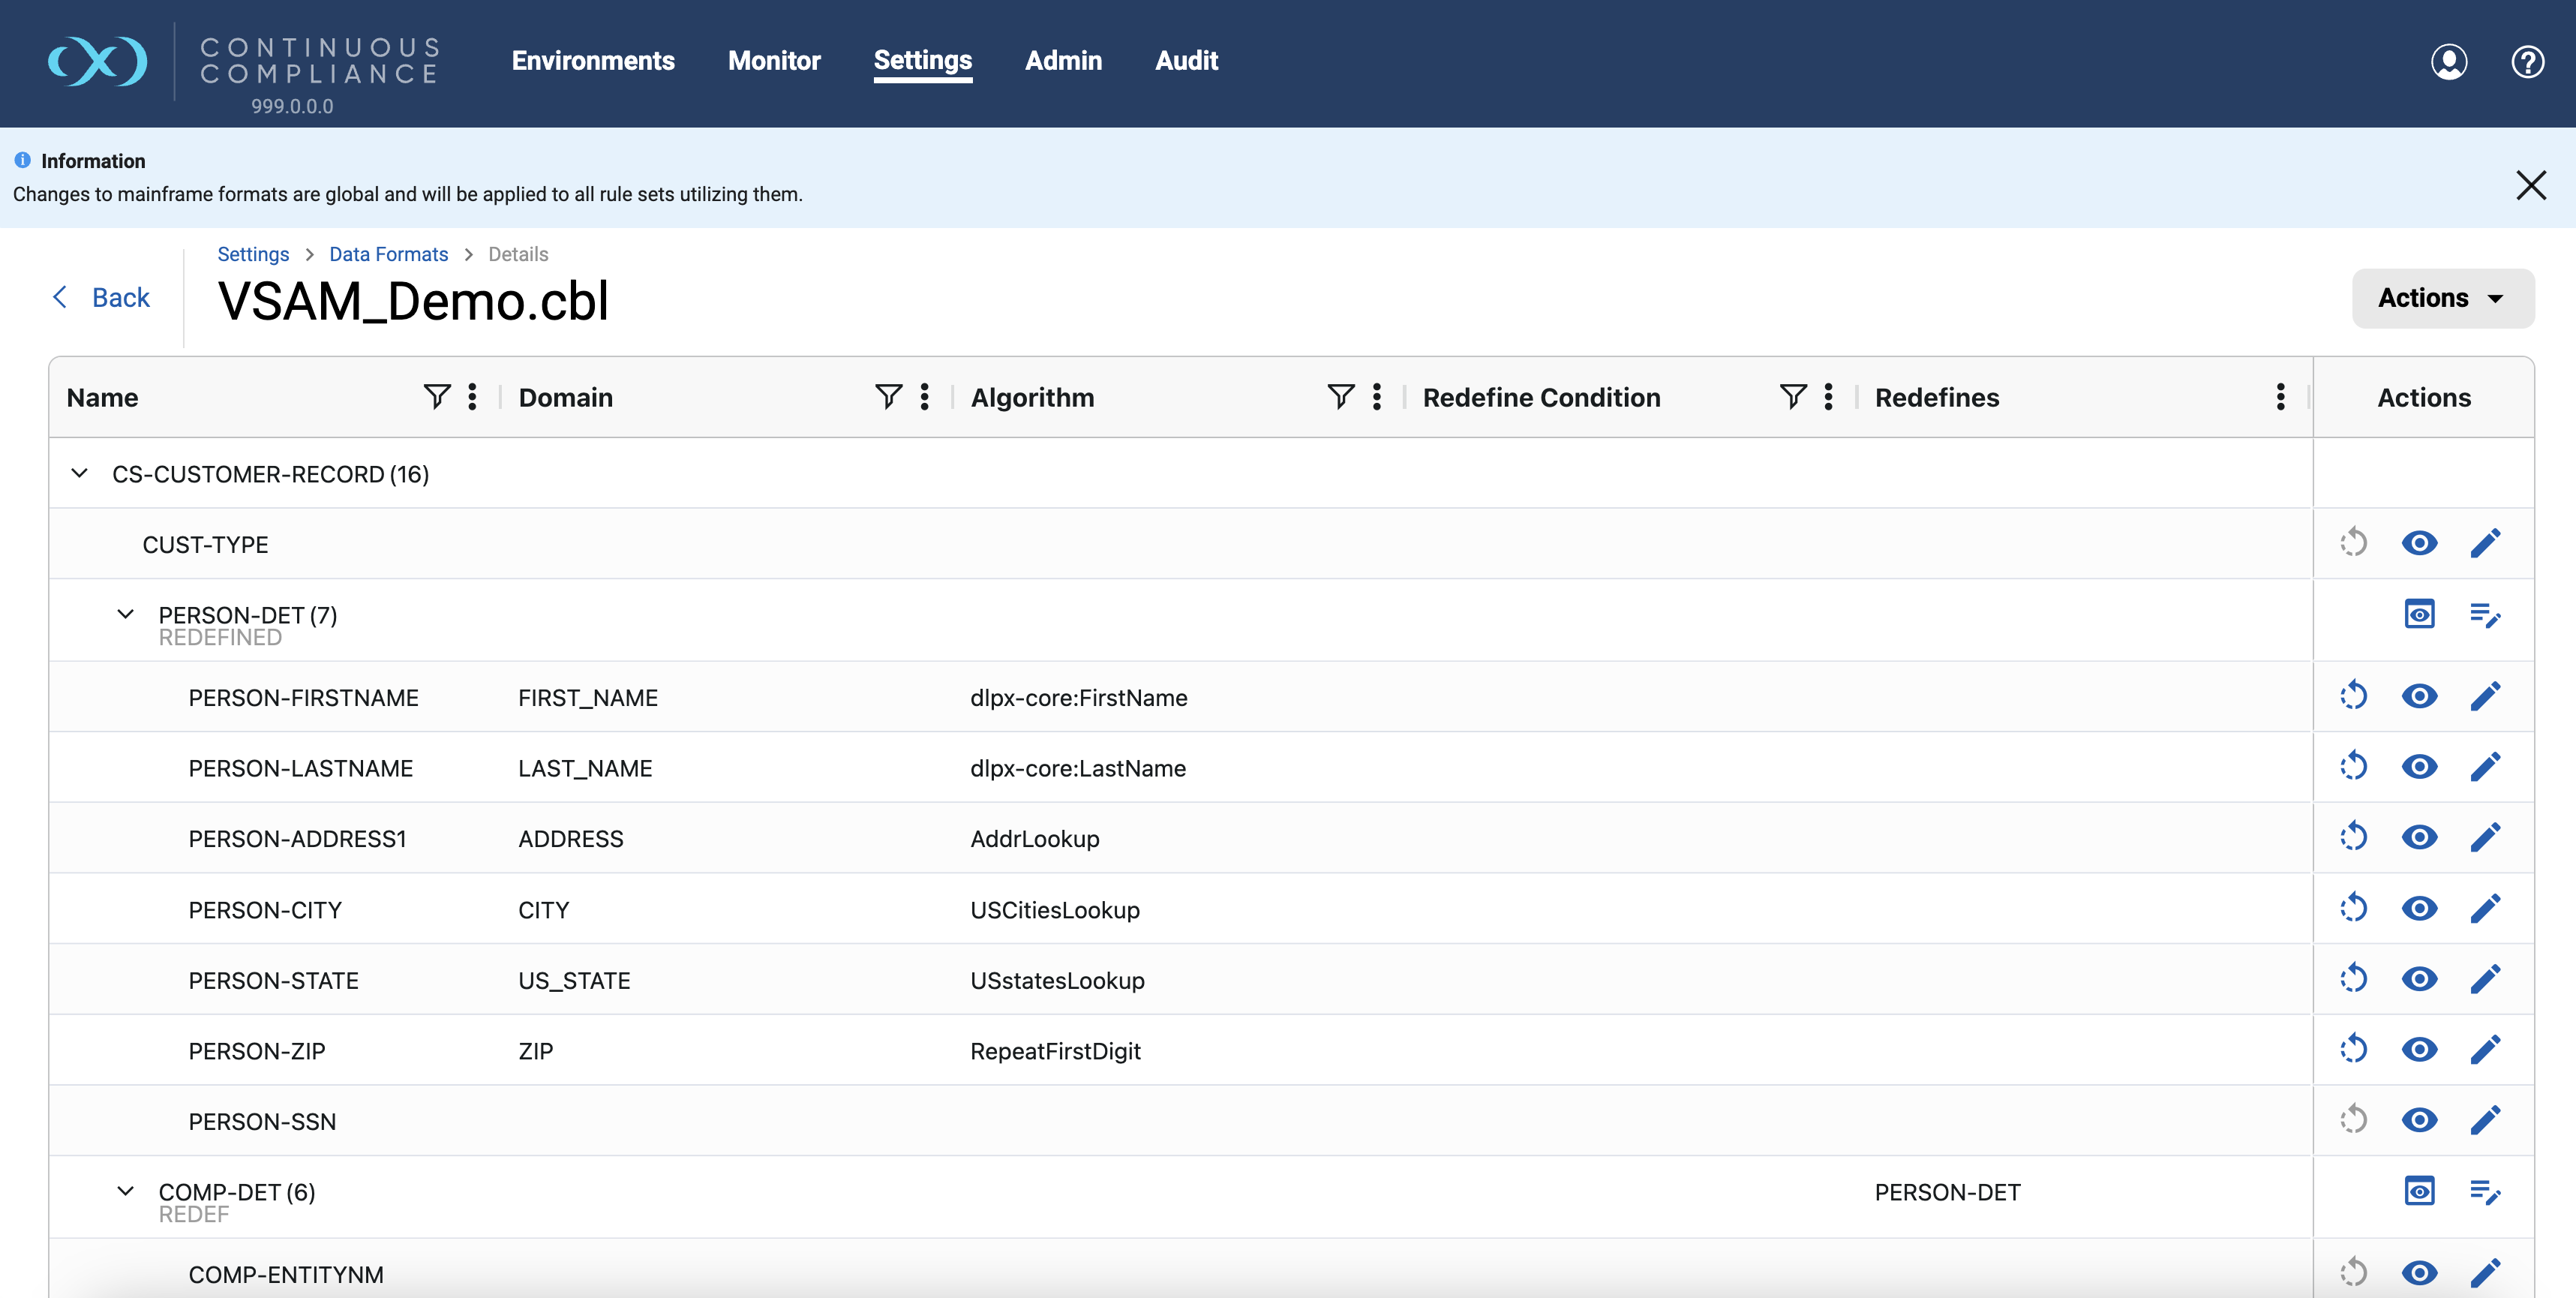This screenshot has height=1298, width=2576.
Task: Dismiss the mainframe formats information banner
Action: coord(2531,185)
